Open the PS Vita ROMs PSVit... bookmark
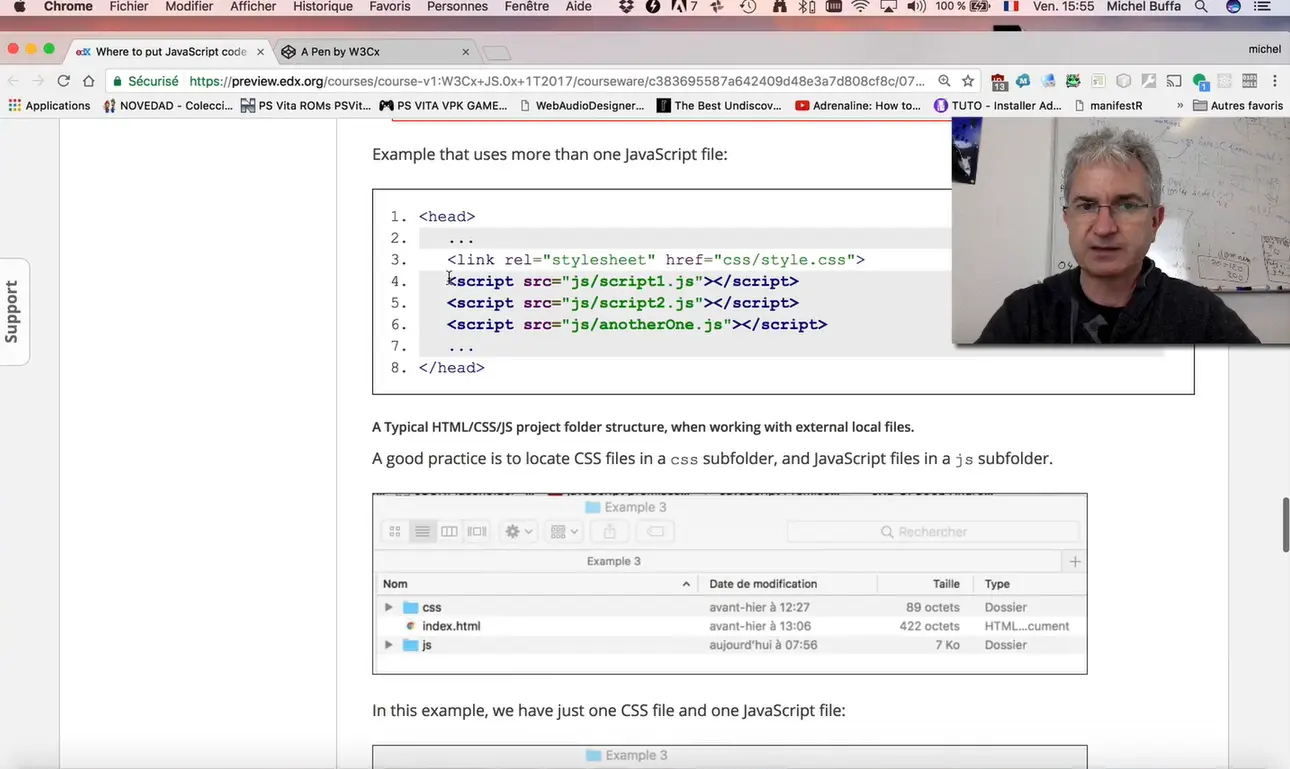1290x769 pixels. [x=307, y=105]
